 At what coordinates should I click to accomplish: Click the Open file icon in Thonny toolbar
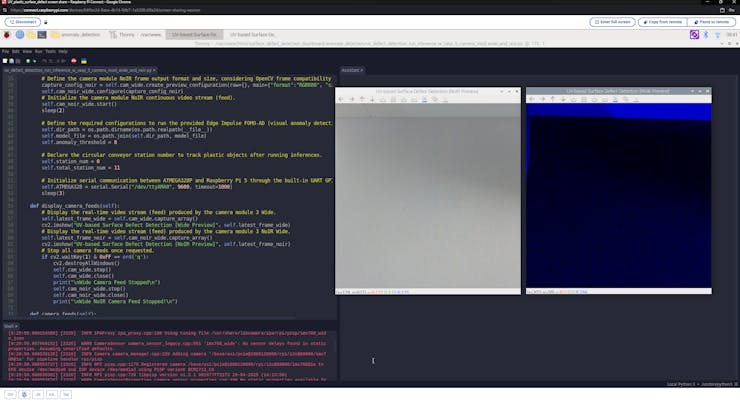[12, 61]
